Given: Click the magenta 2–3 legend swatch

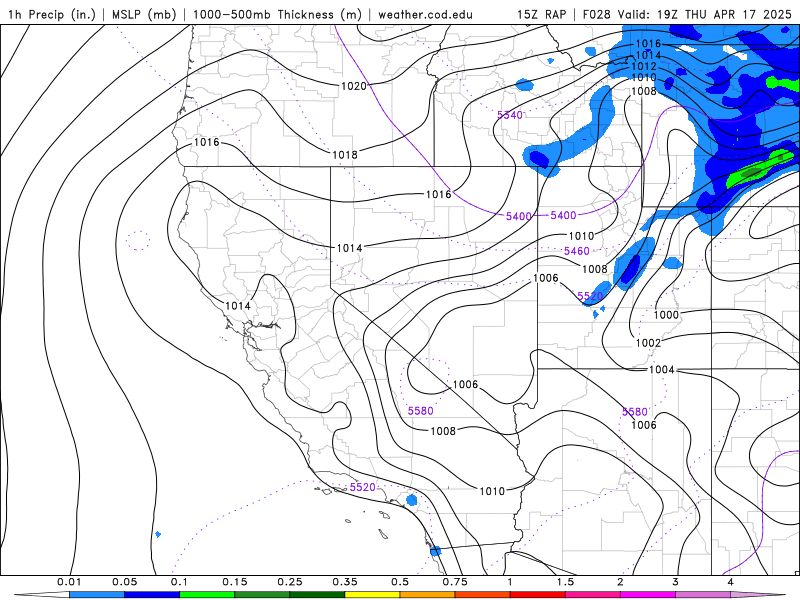Looking at the screenshot, I should pos(648,595).
